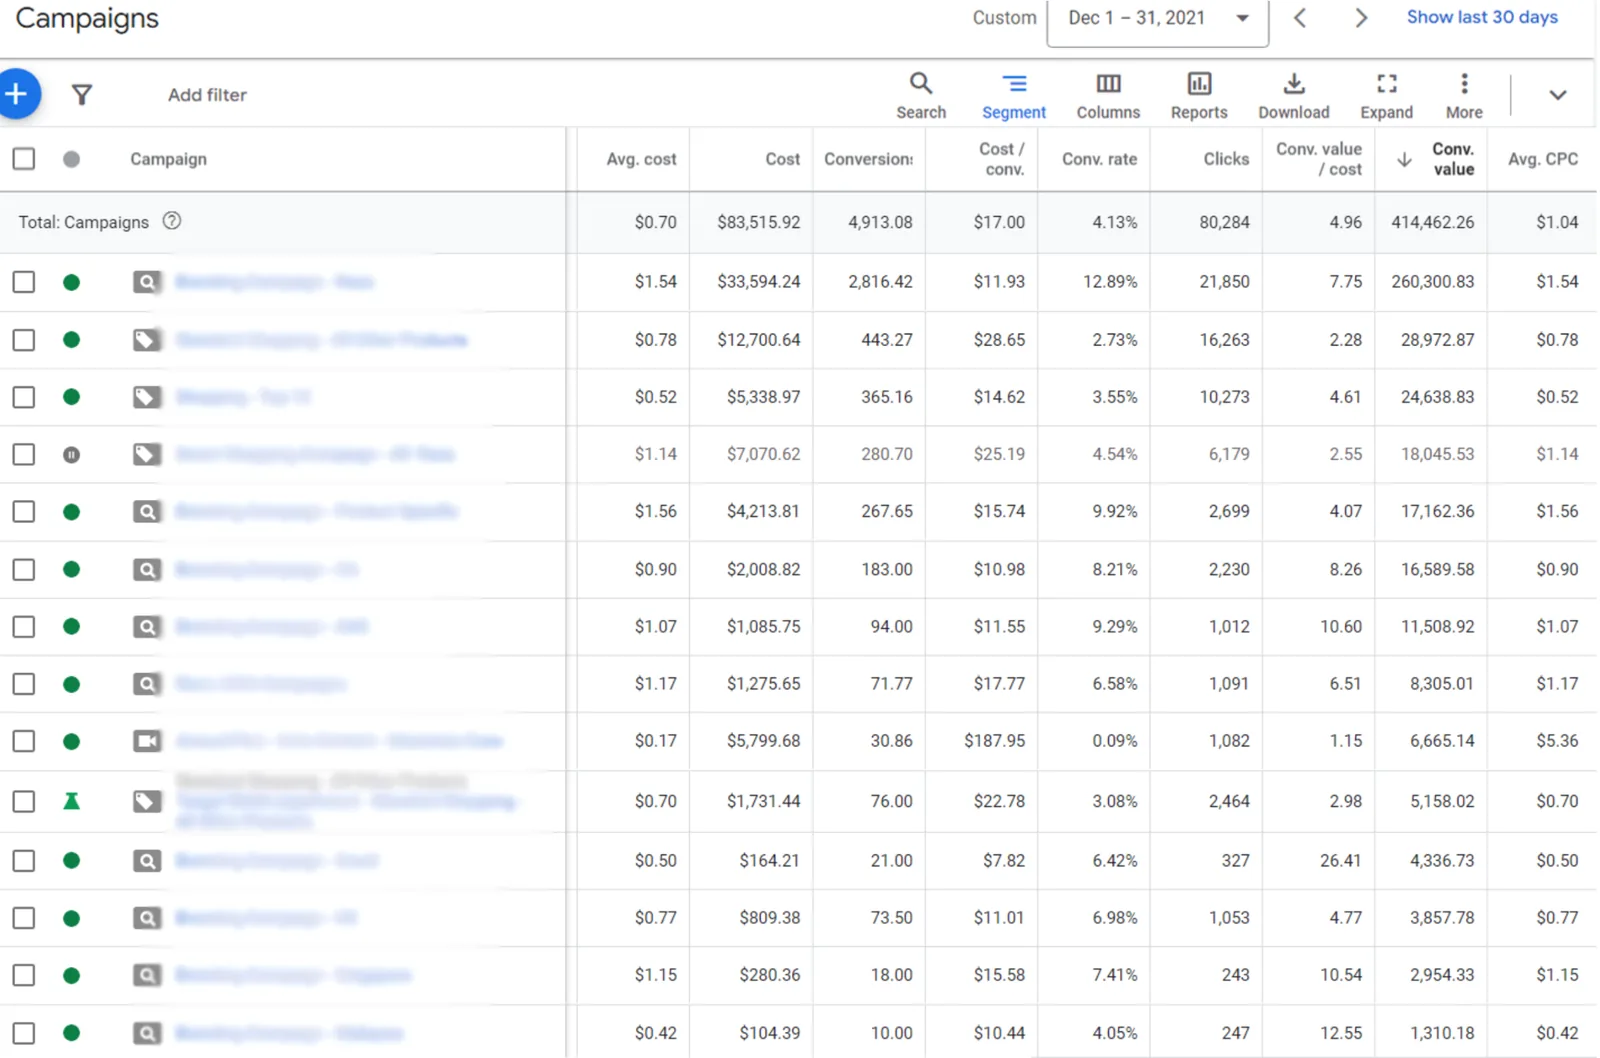Viewport: 1600px width, 1058px height.
Task: Click Show last 30 days link
Action: (1482, 17)
